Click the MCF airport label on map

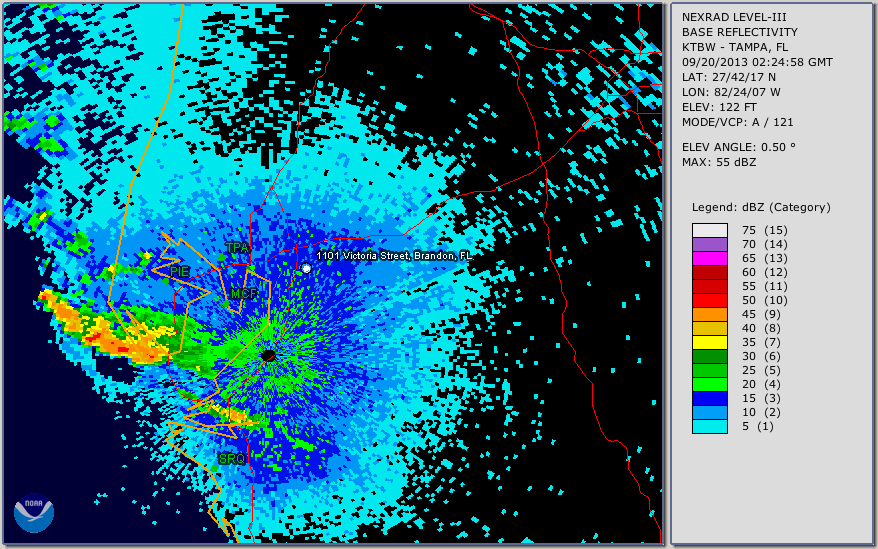(x=244, y=294)
